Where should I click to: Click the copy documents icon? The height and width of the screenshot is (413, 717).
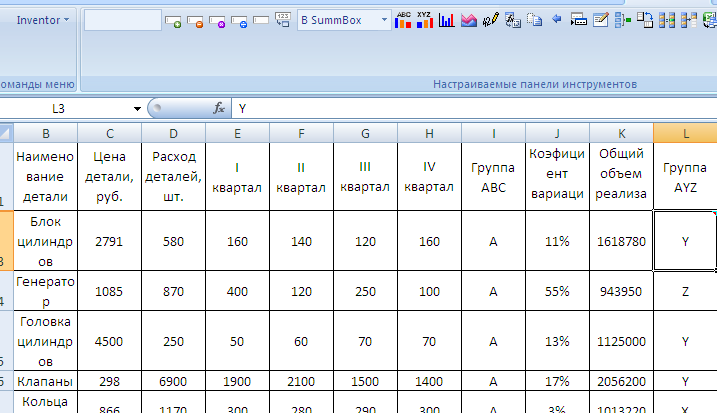(x=534, y=20)
